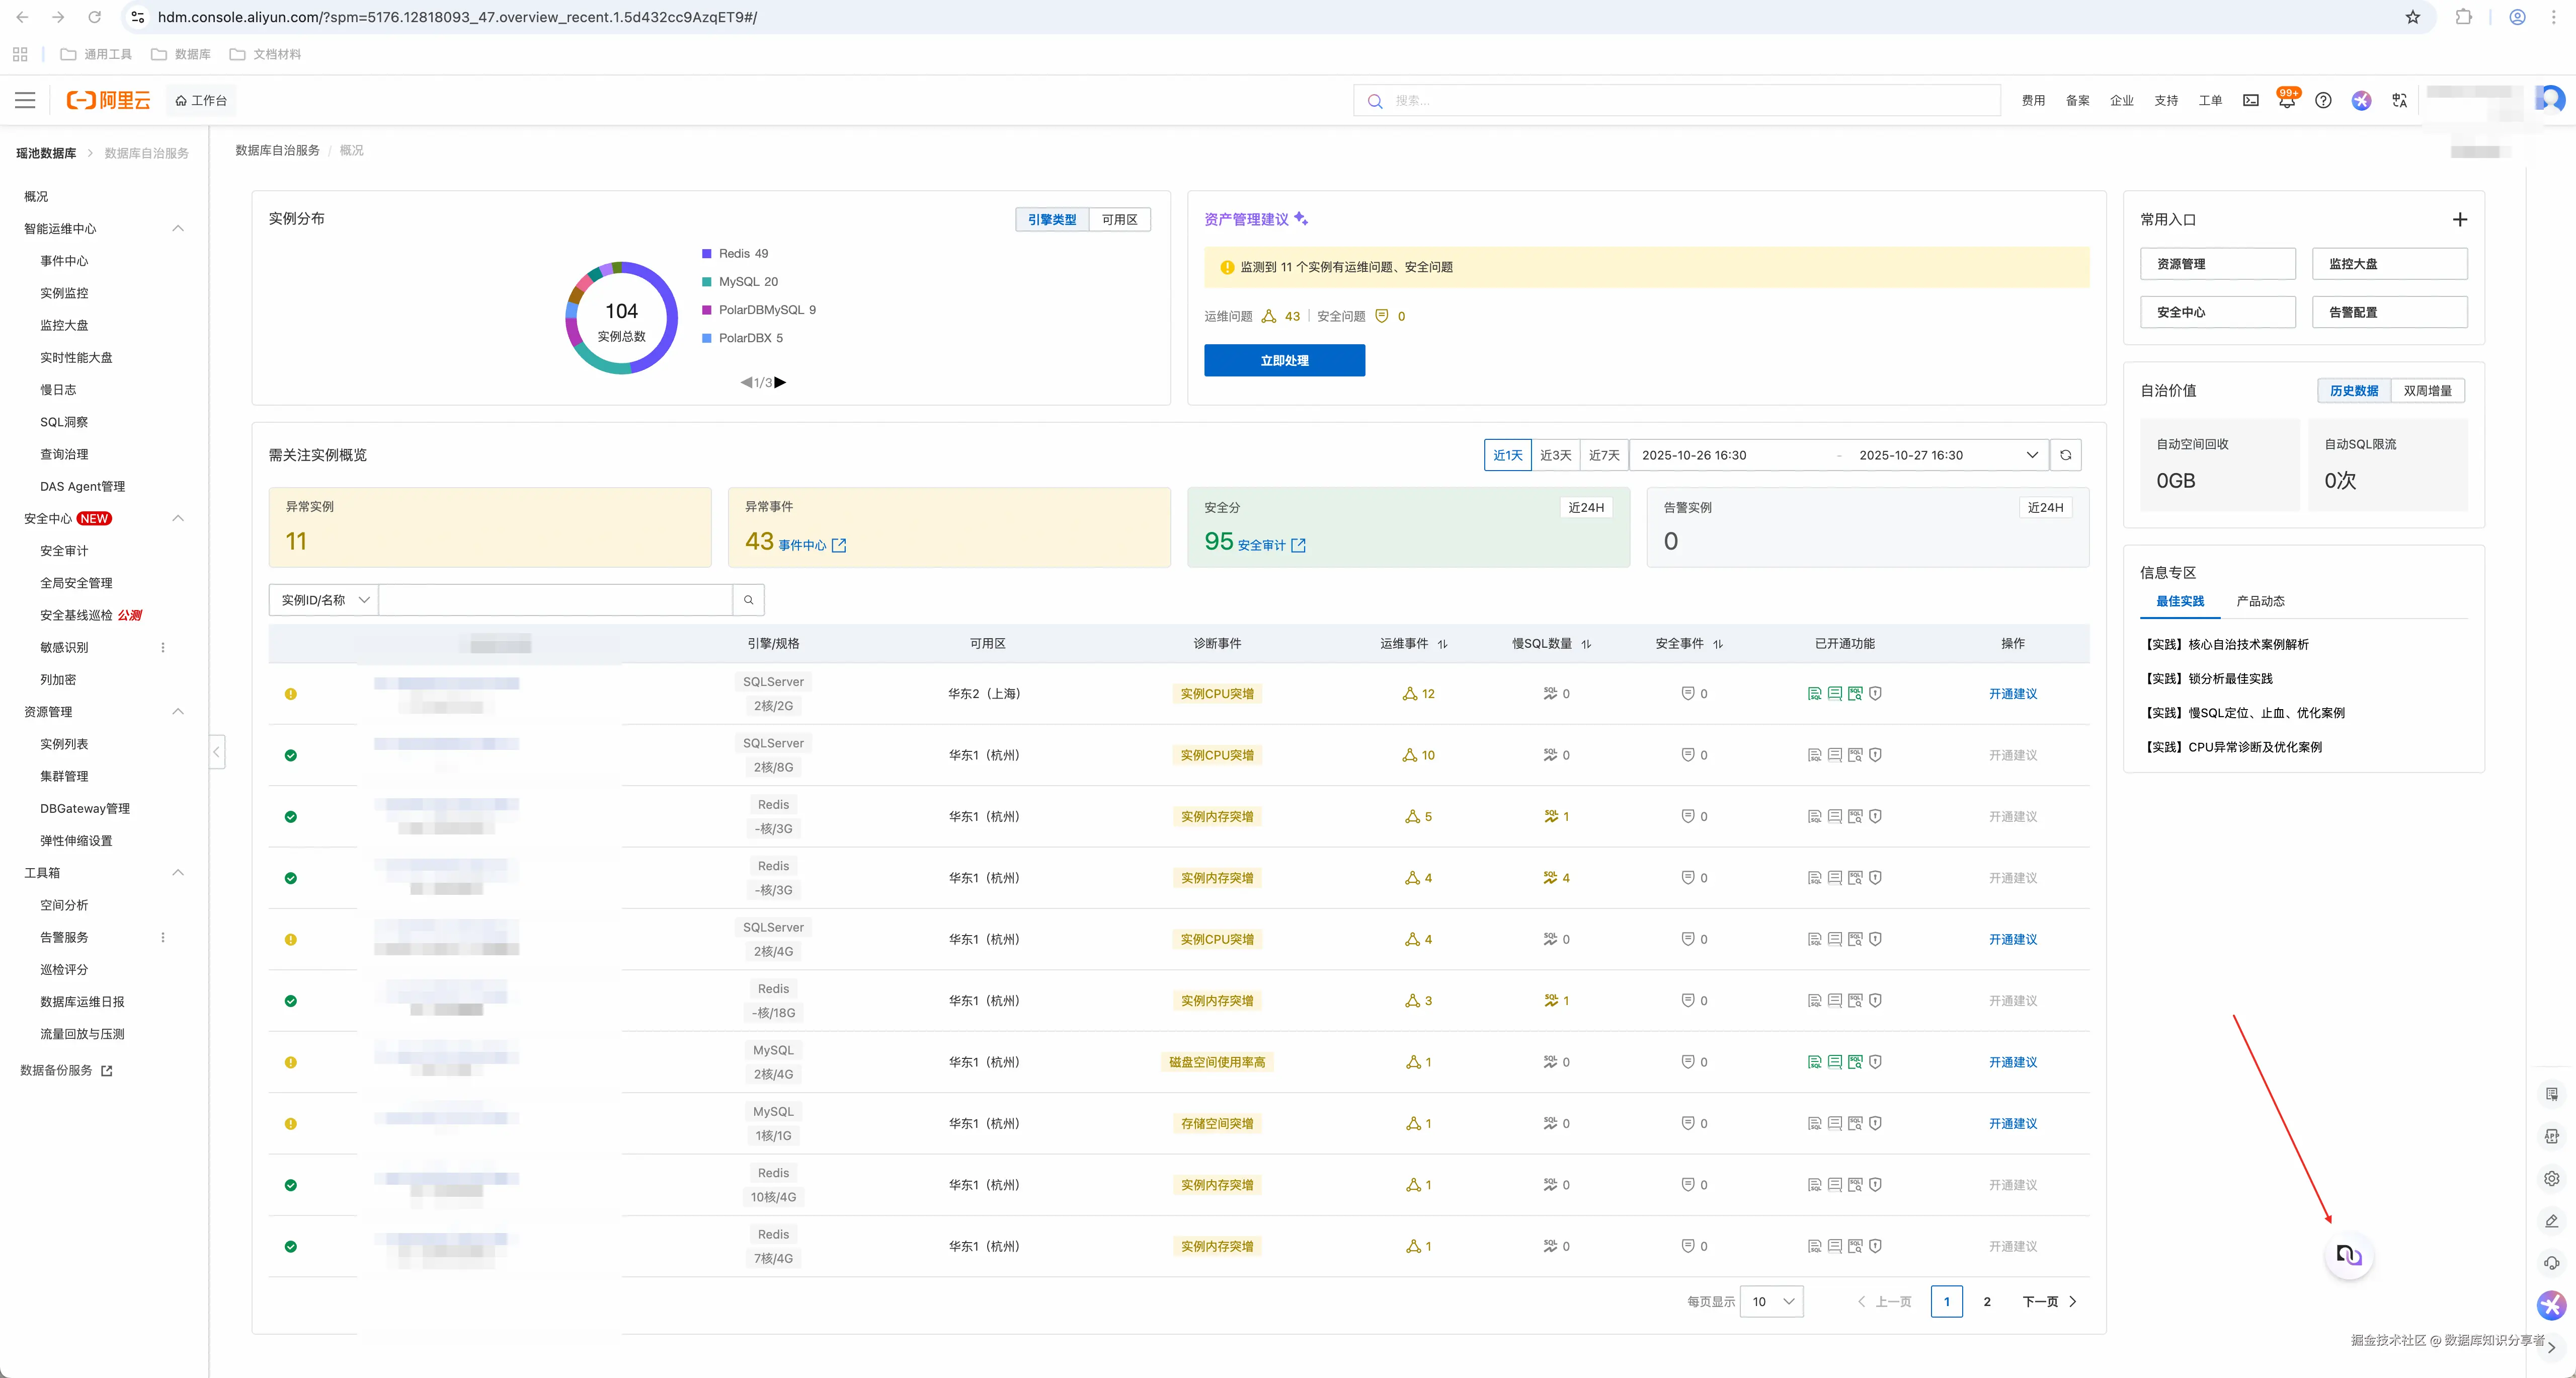Switch to the 产品动态 tab

pos(2260,601)
